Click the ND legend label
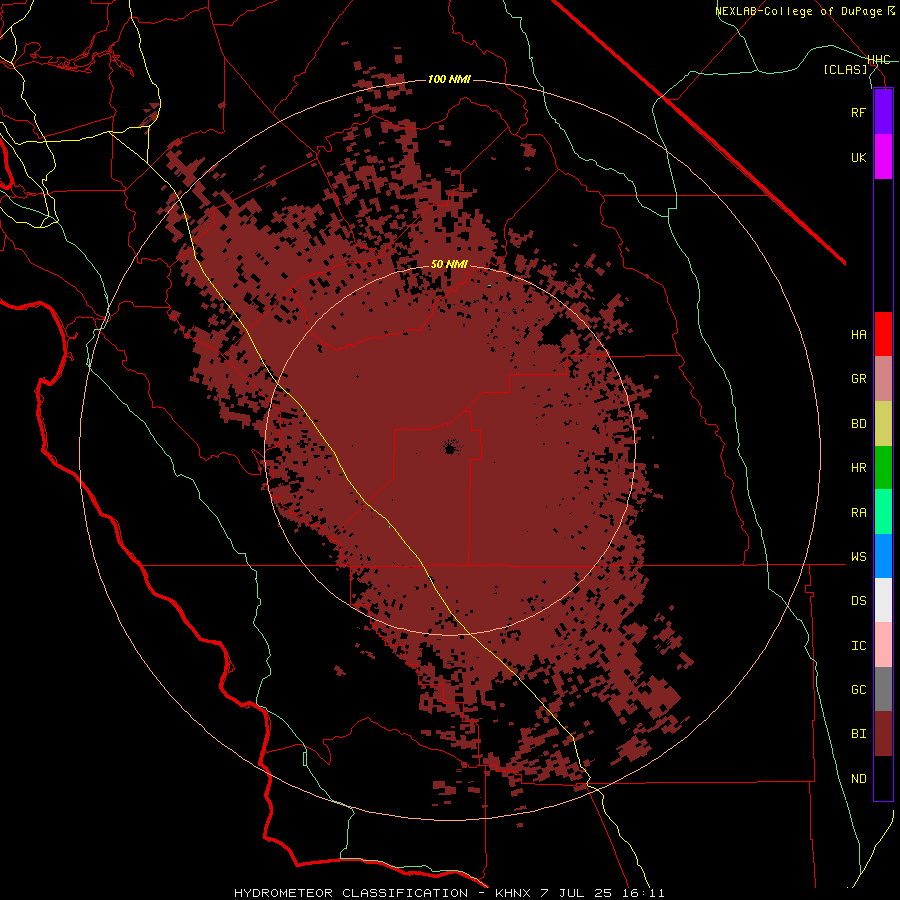 click(859, 779)
